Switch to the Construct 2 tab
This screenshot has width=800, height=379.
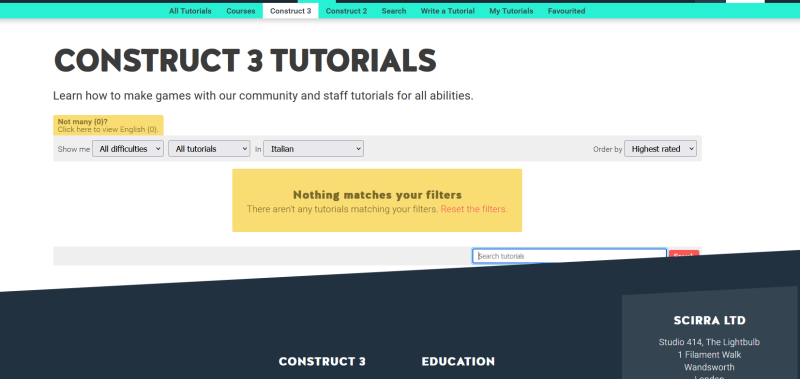[x=346, y=11]
